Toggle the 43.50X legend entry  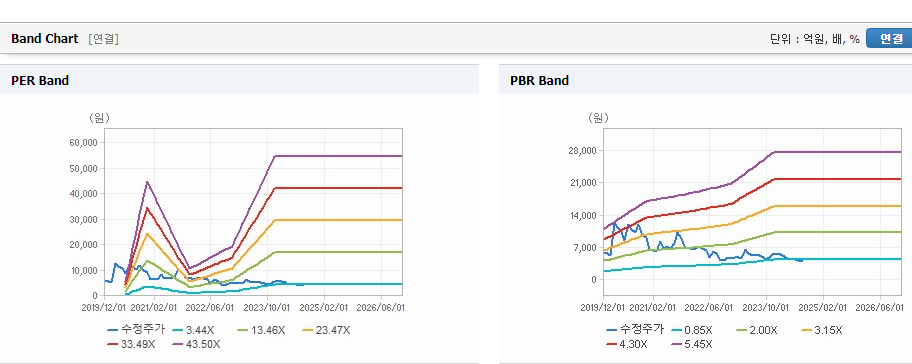tap(197, 344)
